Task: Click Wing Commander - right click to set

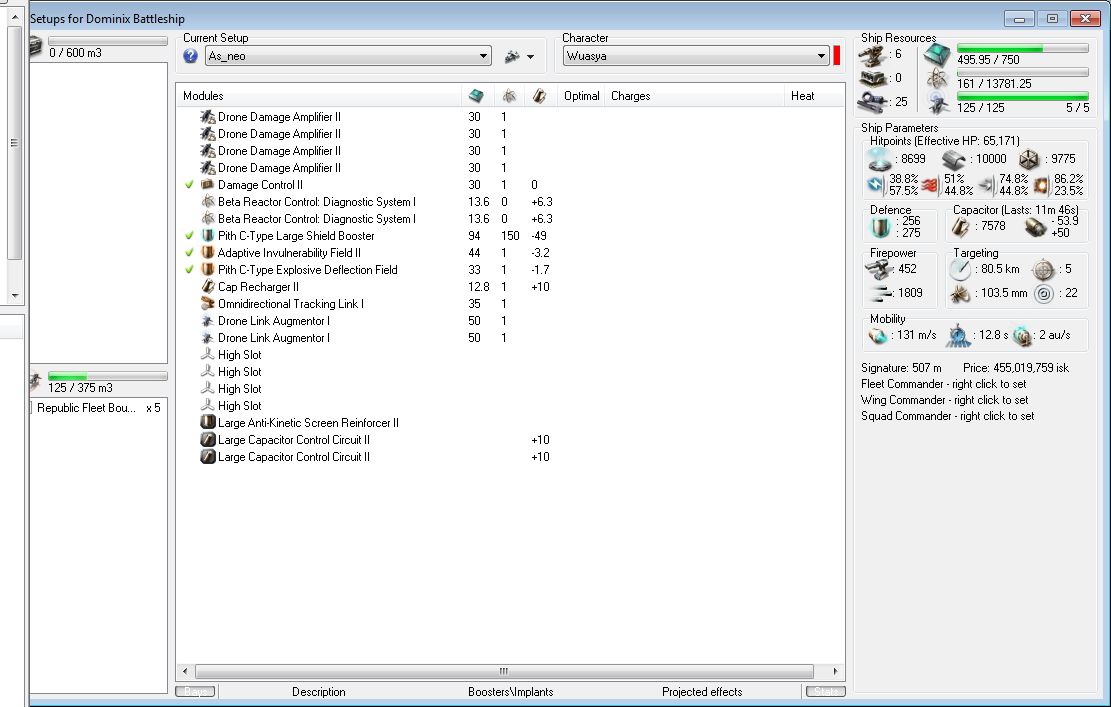Action: pos(944,400)
